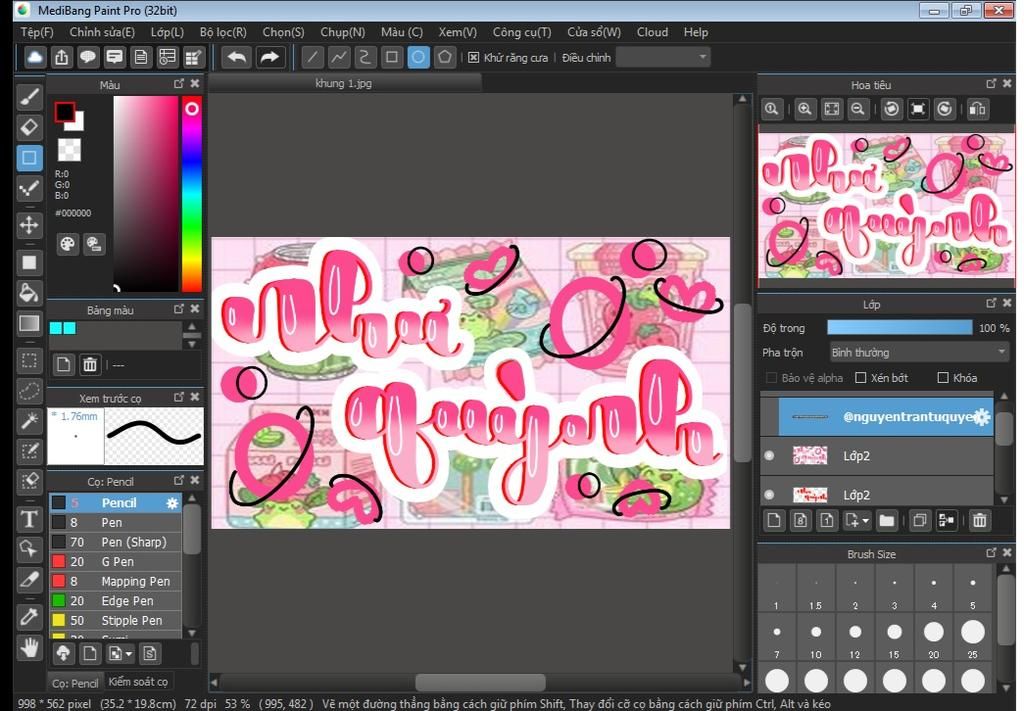1024x711 pixels.
Task: Switch to the Kiểm soát cọ tab
Action: [x=138, y=682]
